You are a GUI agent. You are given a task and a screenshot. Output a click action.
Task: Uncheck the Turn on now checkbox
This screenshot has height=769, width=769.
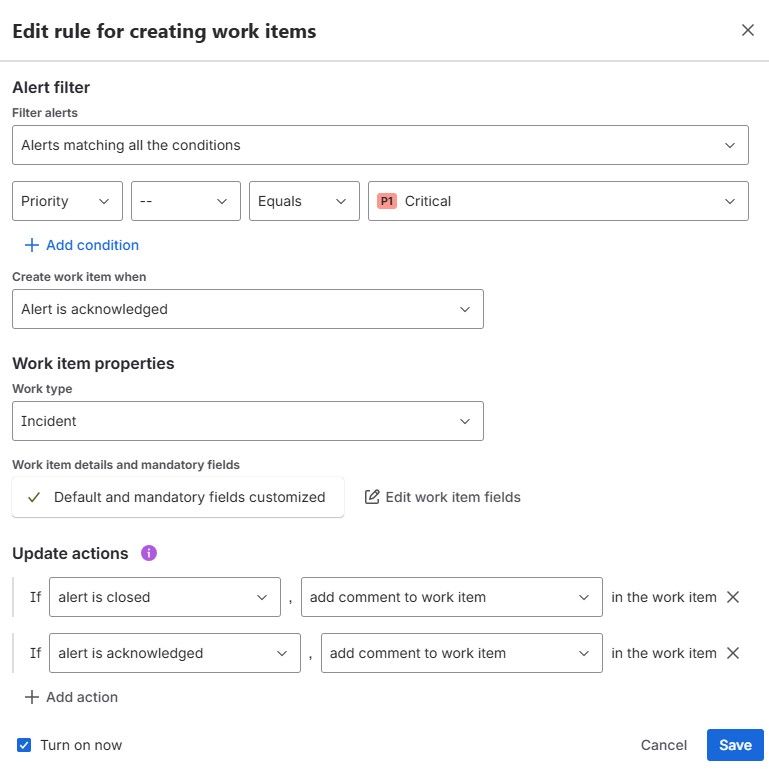click(x=24, y=745)
